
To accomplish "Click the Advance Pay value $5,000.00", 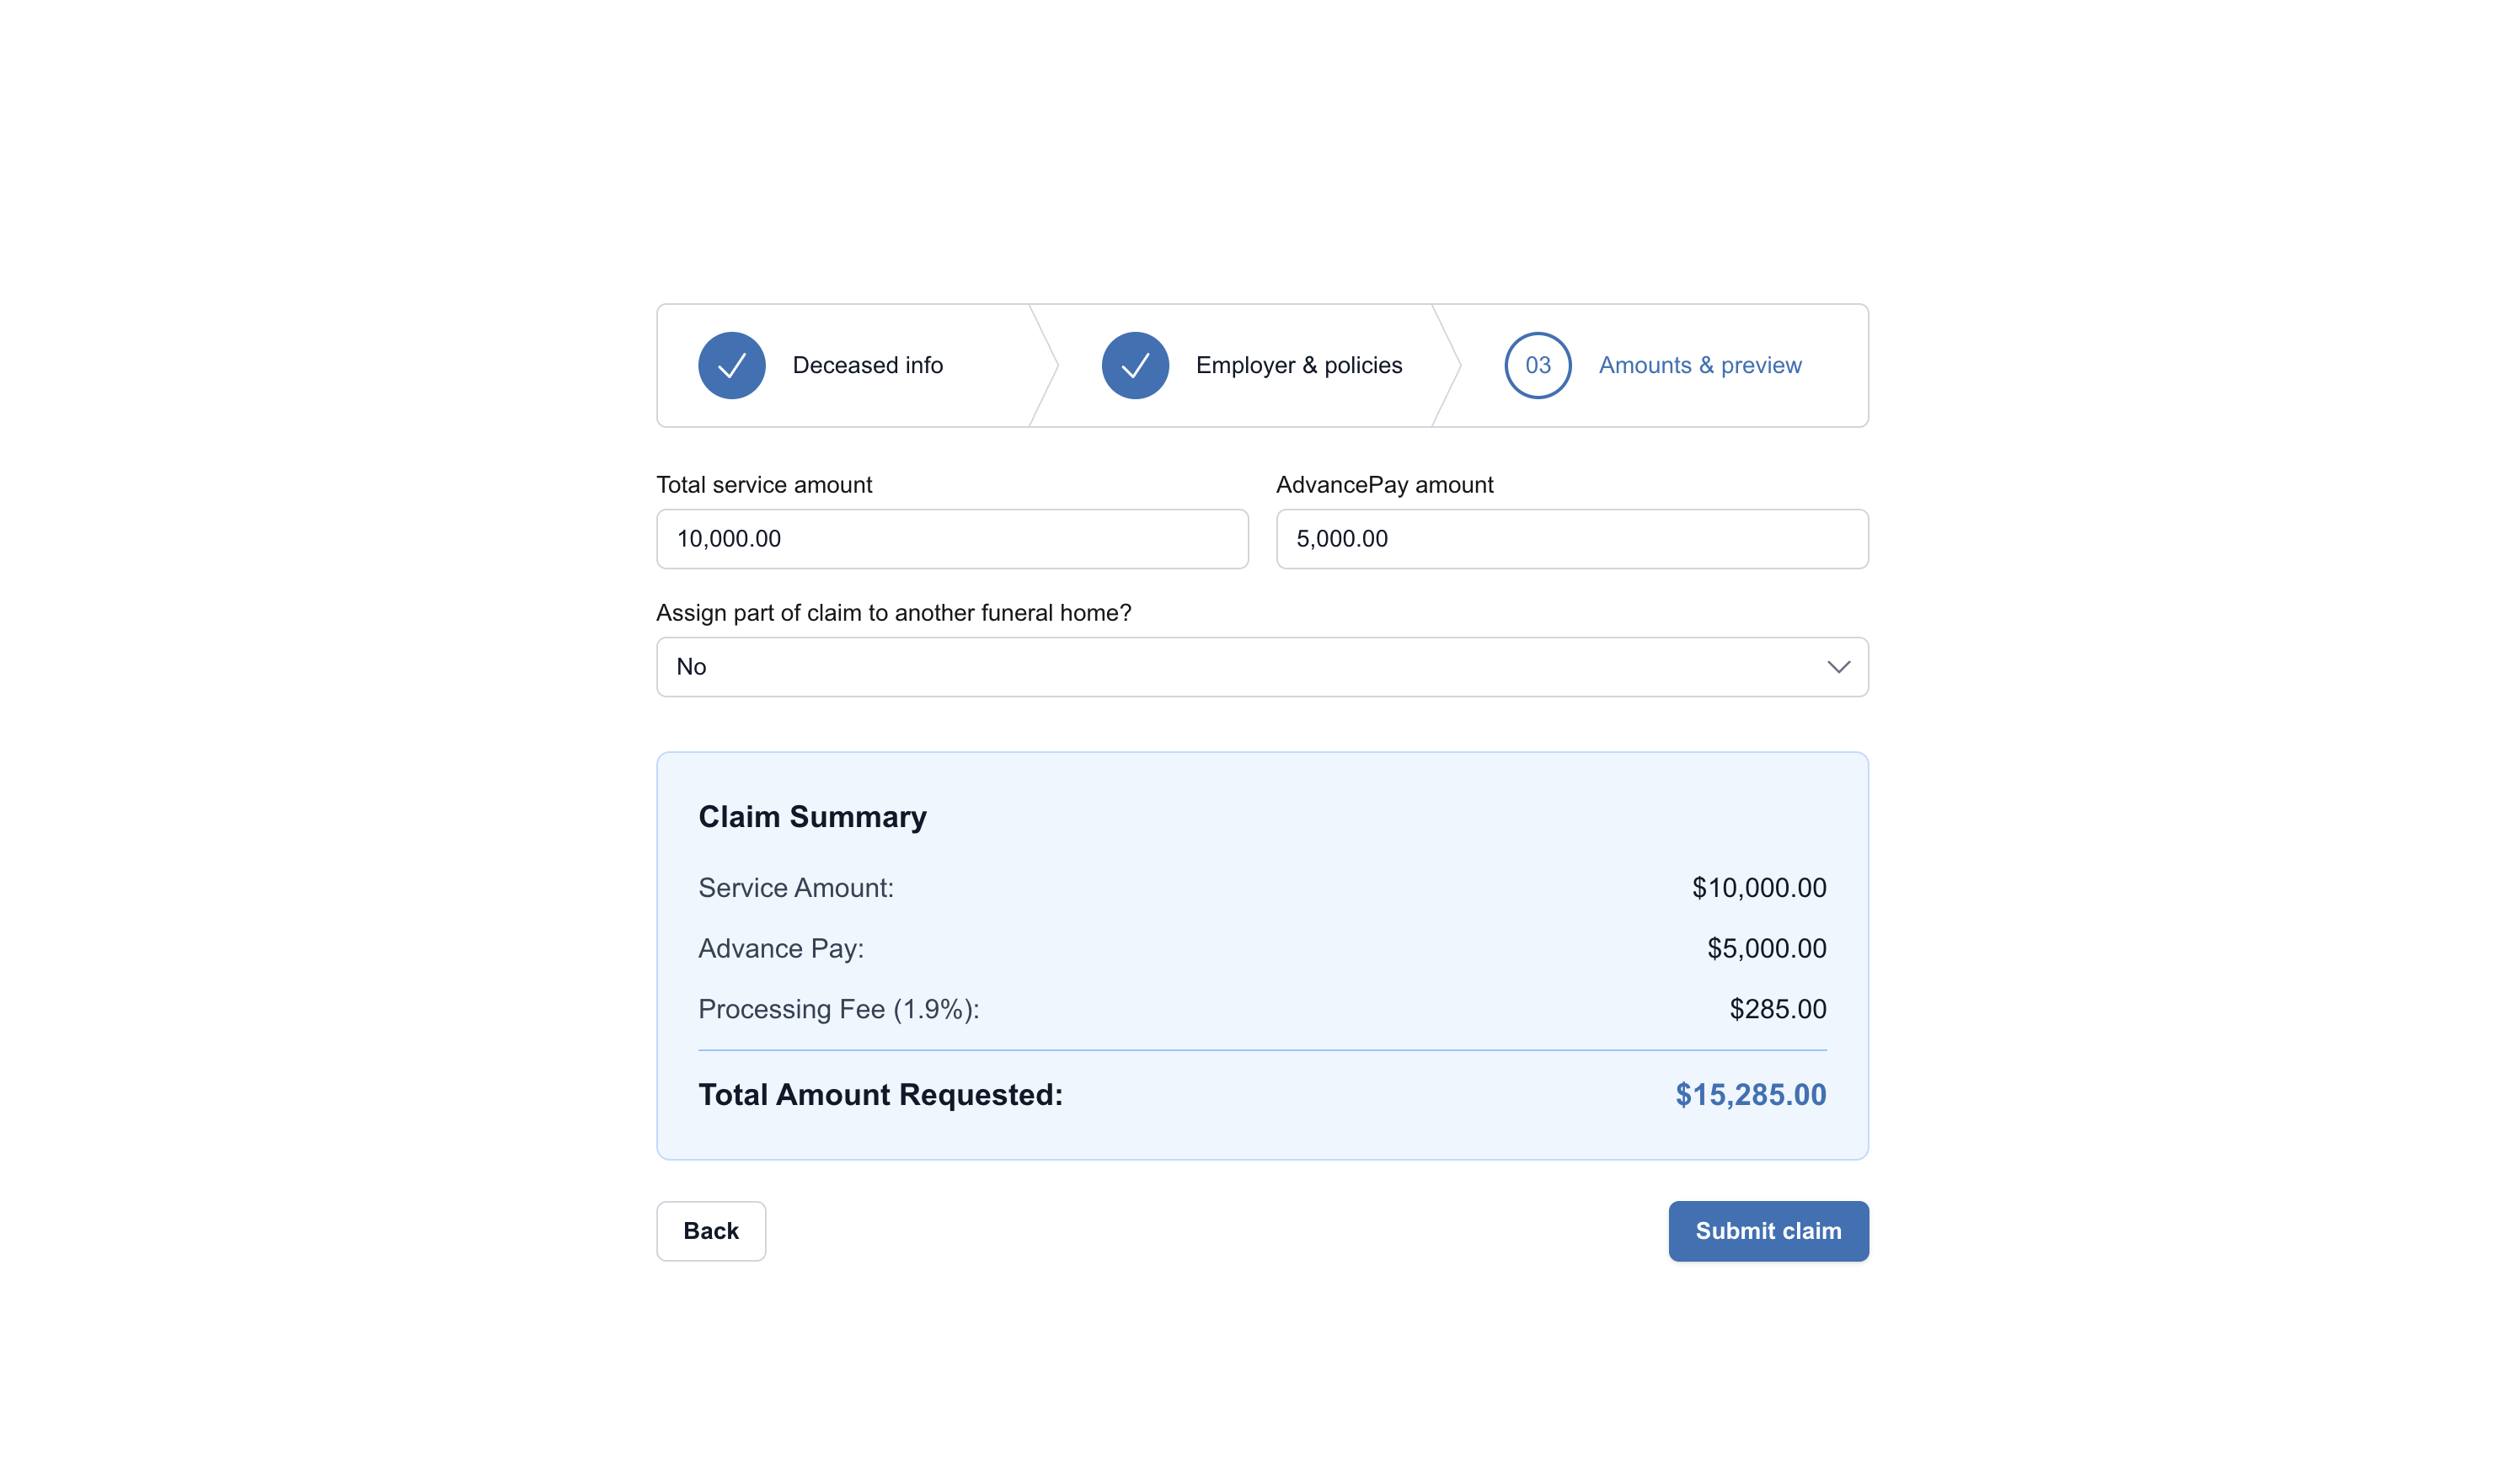I will tap(1766, 948).
